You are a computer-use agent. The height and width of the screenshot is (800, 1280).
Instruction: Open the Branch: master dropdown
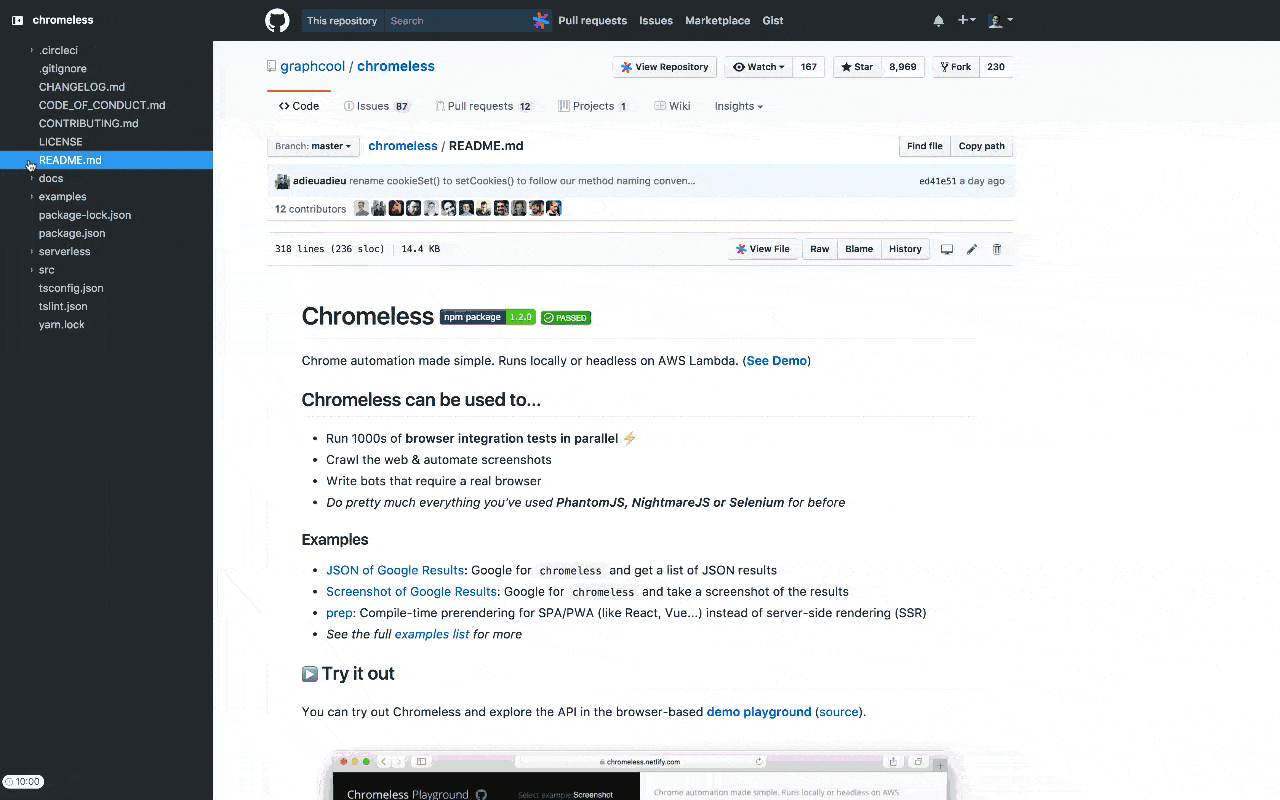point(313,145)
